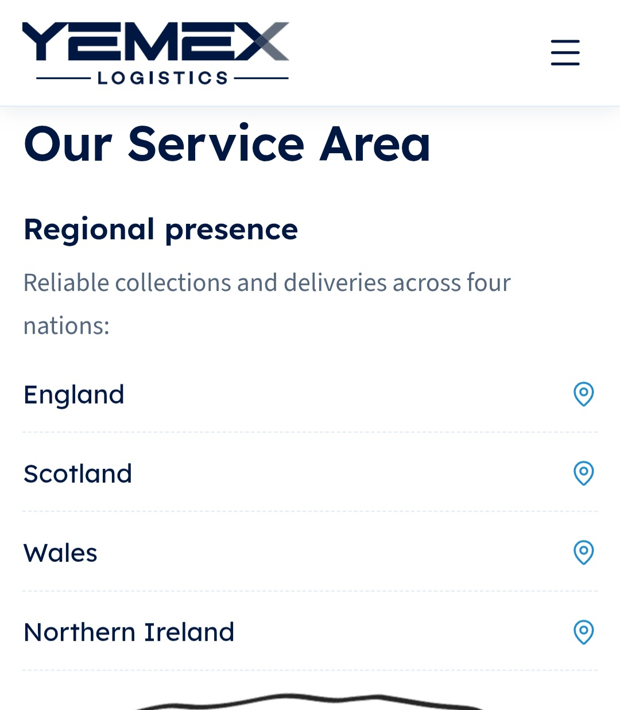This screenshot has height=710, width=620.
Task: Click the map outline at the page bottom
Action: [x=310, y=701]
